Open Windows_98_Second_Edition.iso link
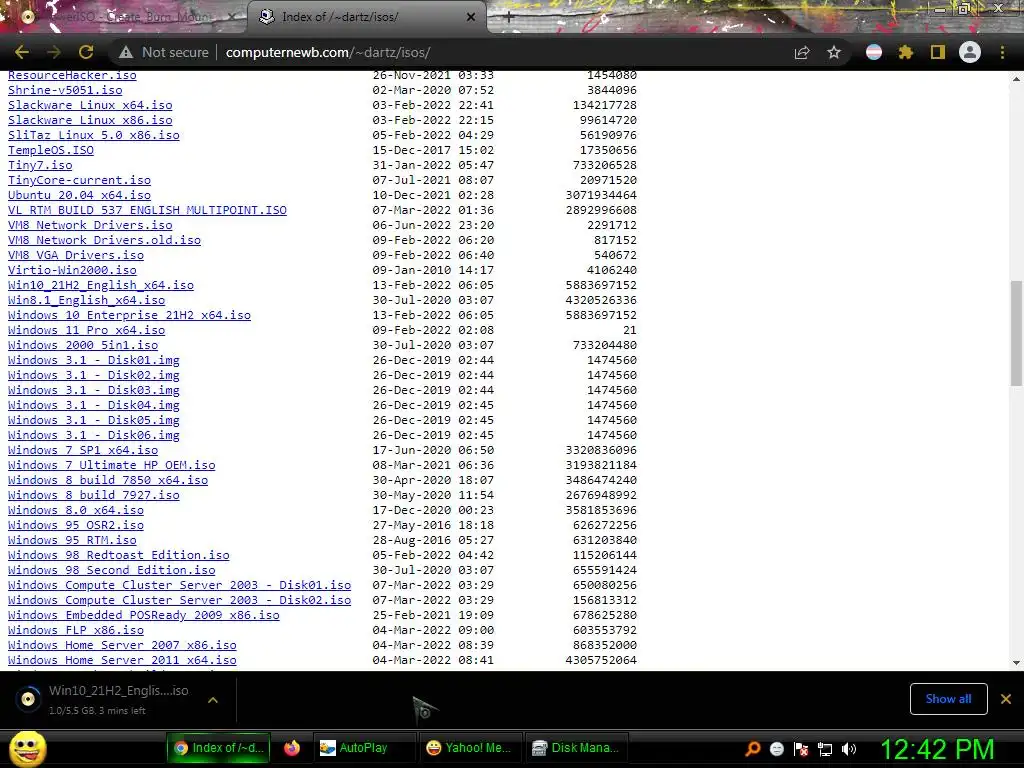The height and width of the screenshot is (768, 1024). click(x=111, y=571)
